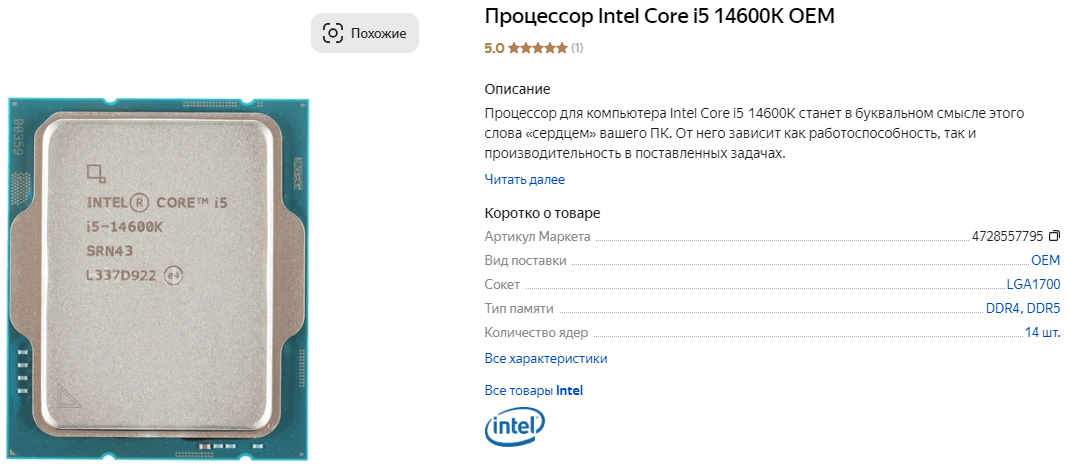Click the product title "Процессор Intel Core i5 14600K OEM"

[659, 17]
